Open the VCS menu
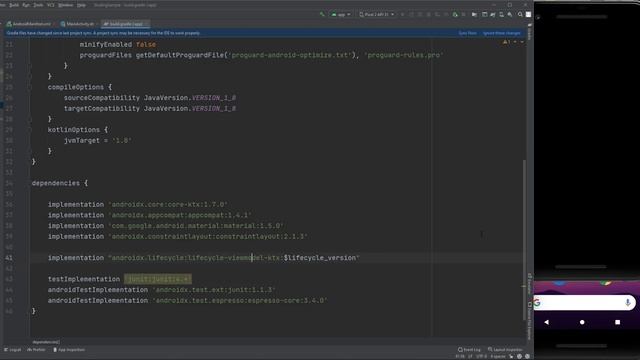Image resolution: width=640 pixels, height=360 pixels. click(x=51, y=5)
